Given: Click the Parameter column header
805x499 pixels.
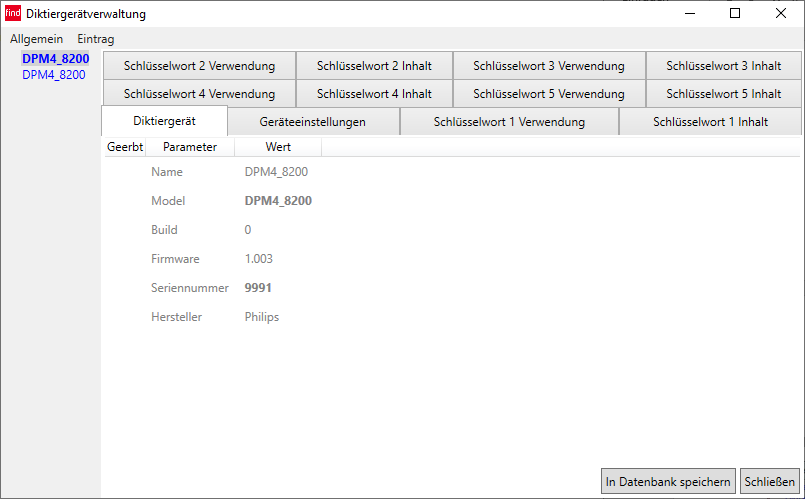Looking at the screenshot, I should point(190,147).
